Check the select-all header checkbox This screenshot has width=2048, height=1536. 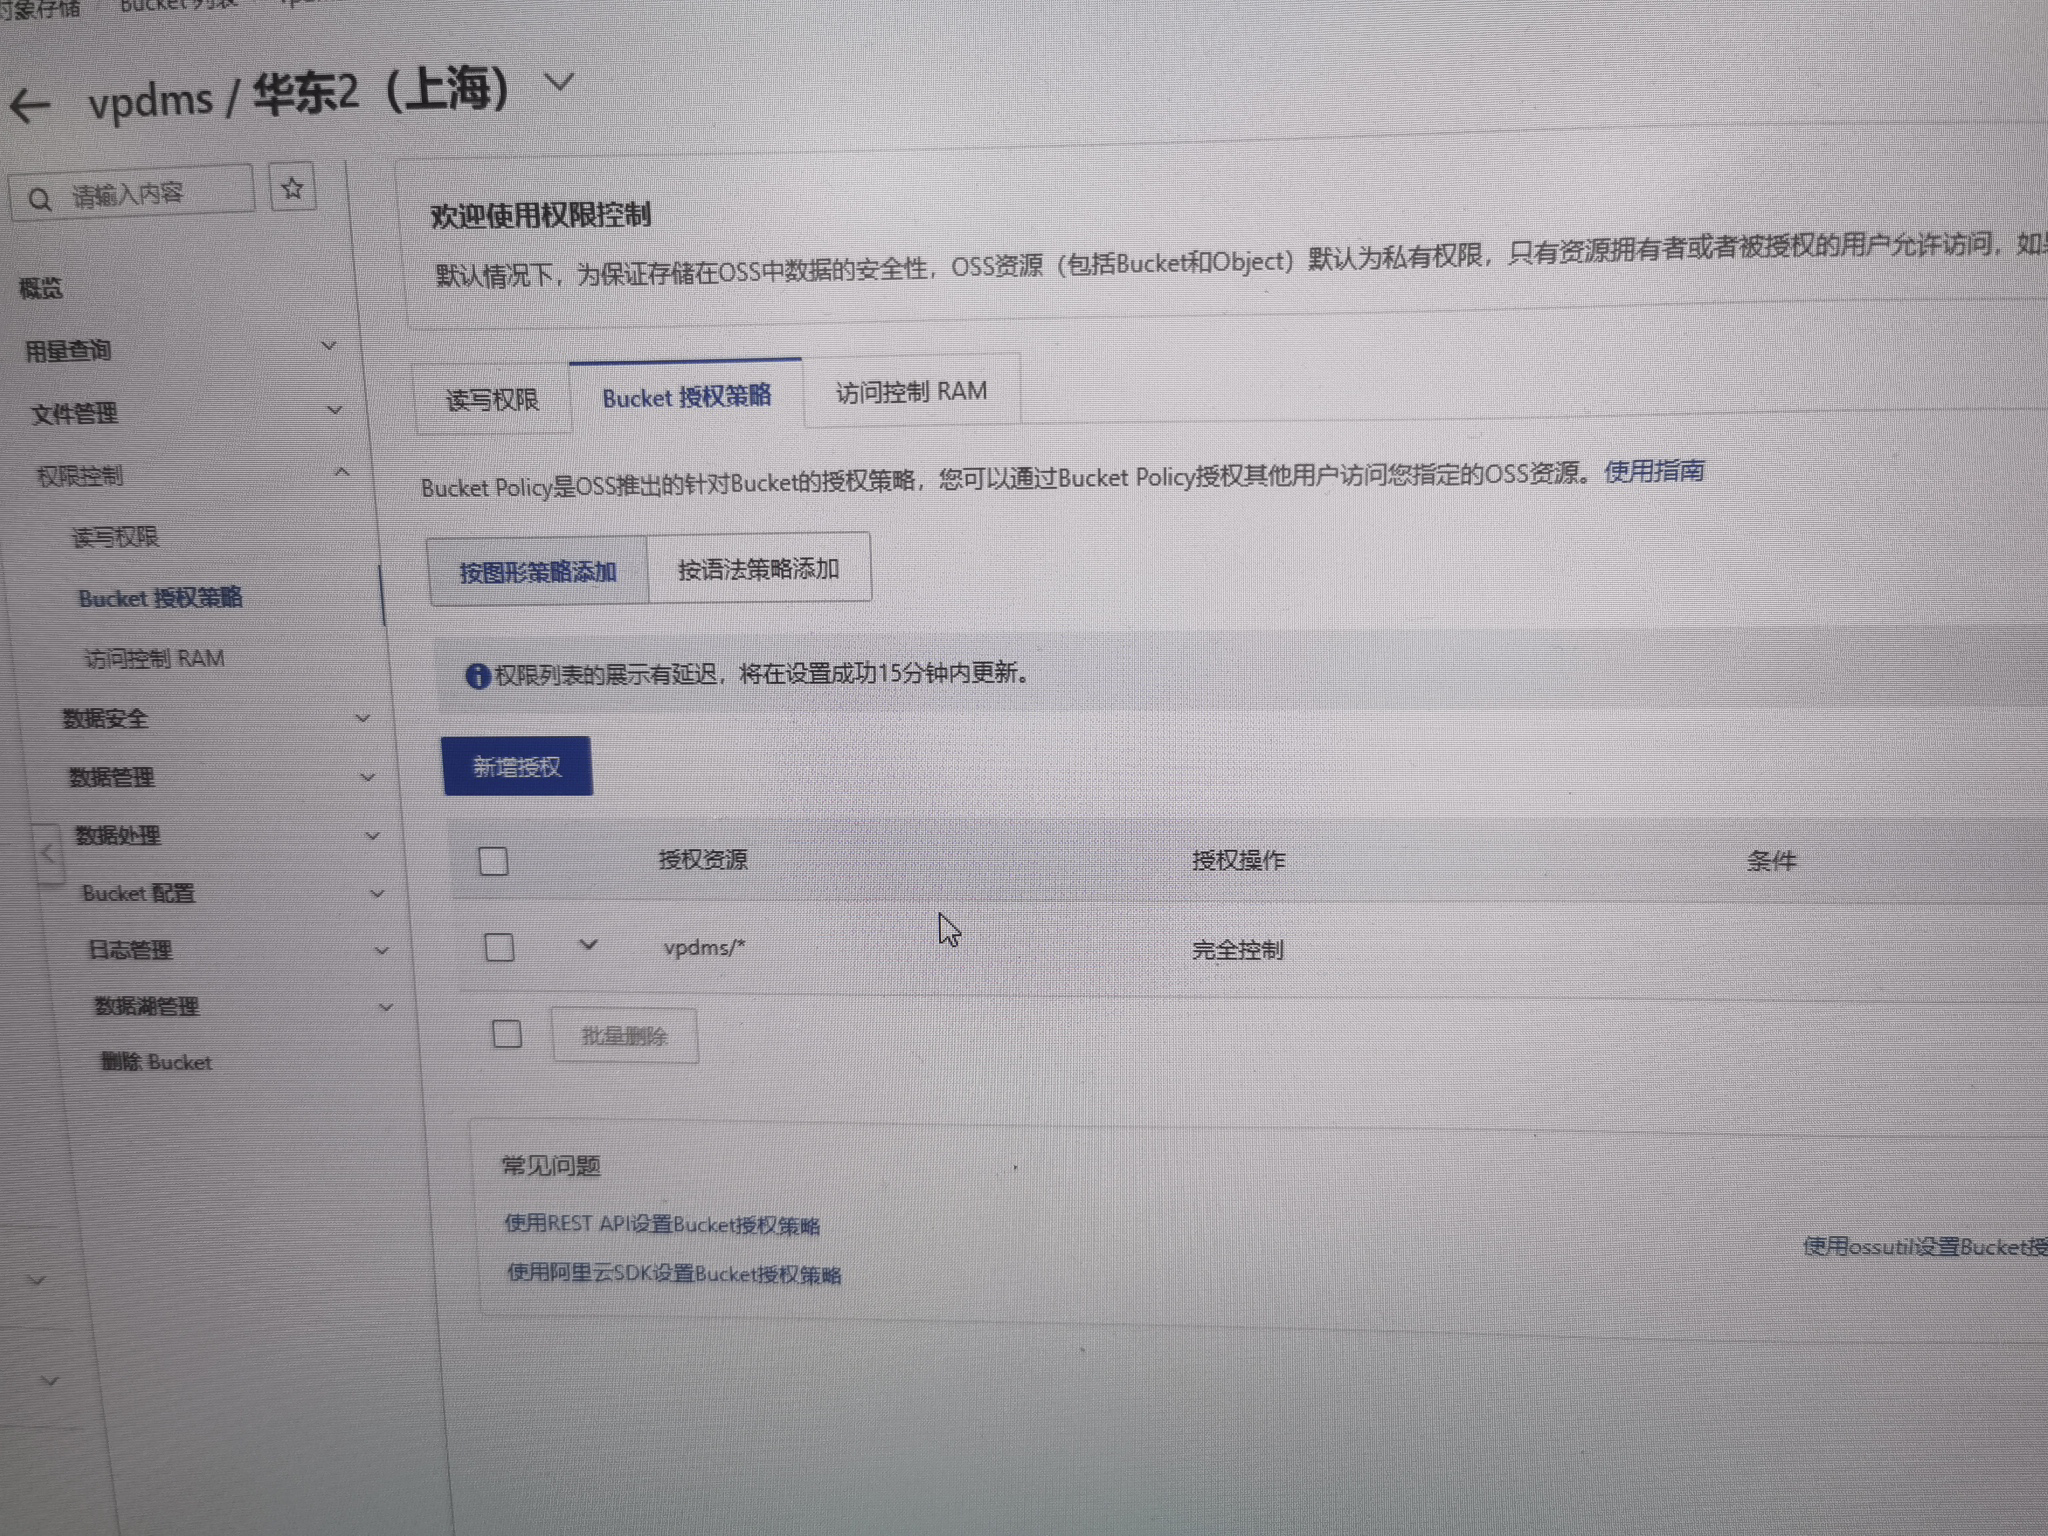(493, 861)
